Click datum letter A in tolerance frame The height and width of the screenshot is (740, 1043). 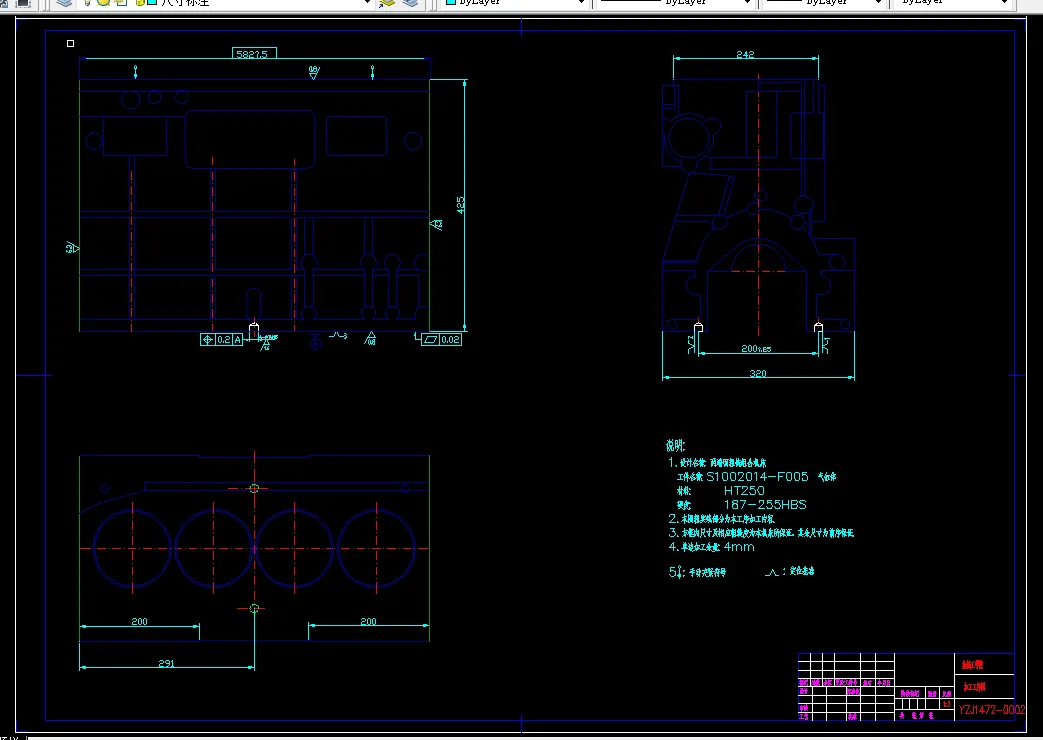tap(237, 339)
